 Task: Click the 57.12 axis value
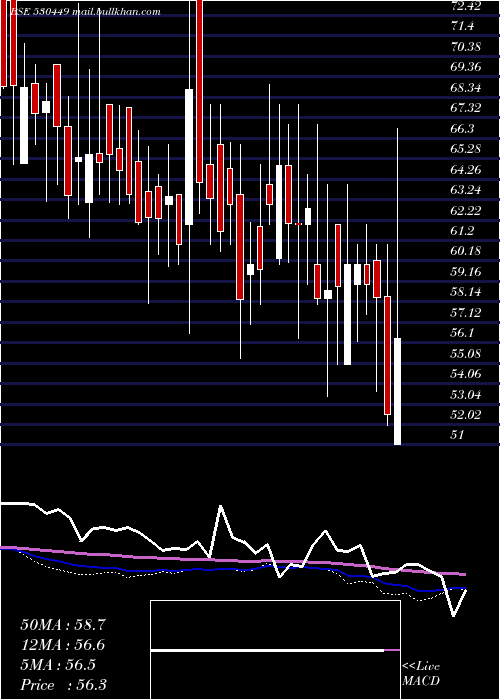click(466, 312)
